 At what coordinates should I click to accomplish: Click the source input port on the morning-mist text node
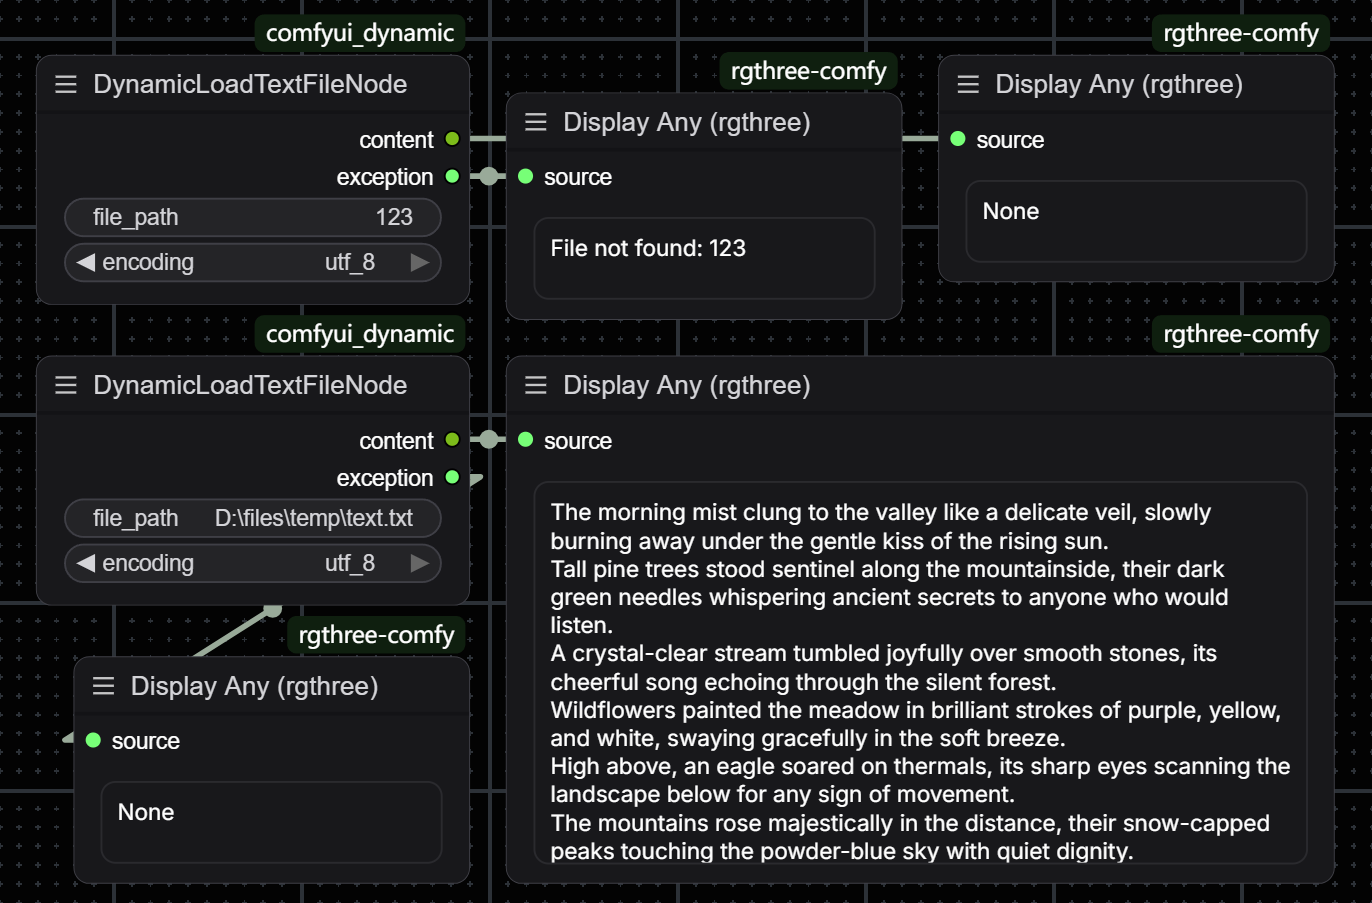coord(526,440)
